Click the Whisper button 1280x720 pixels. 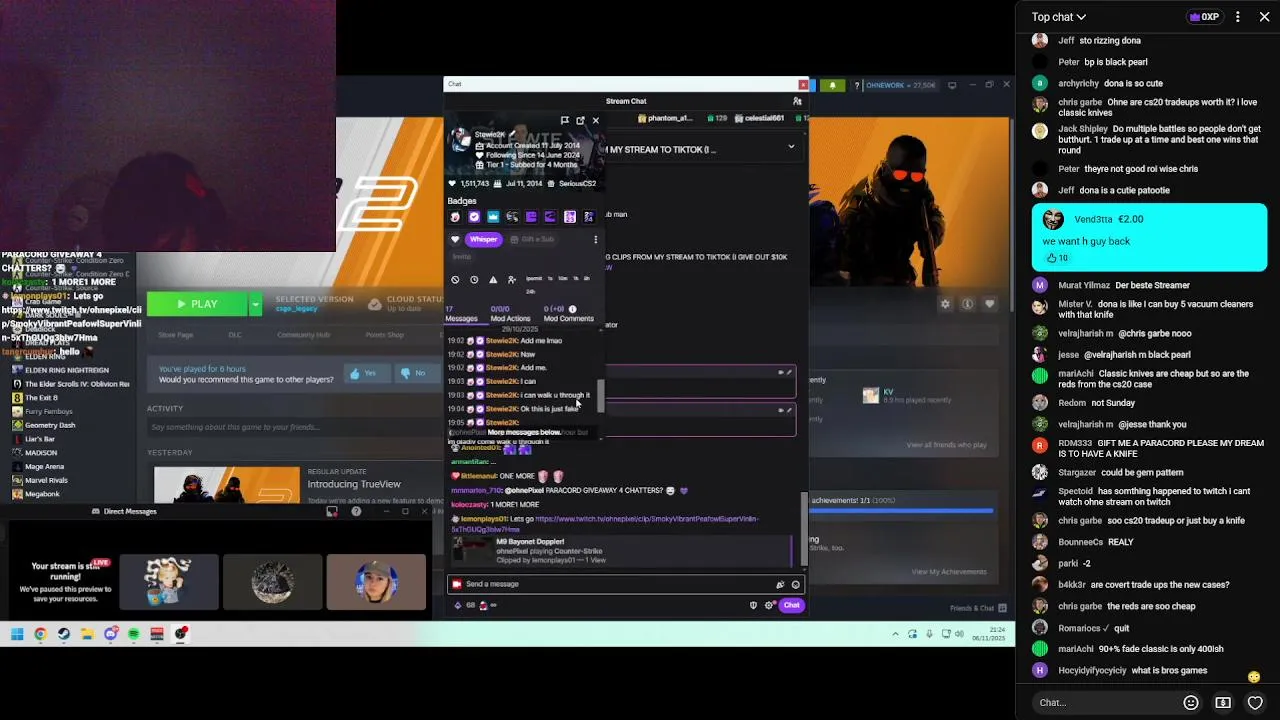click(483, 239)
